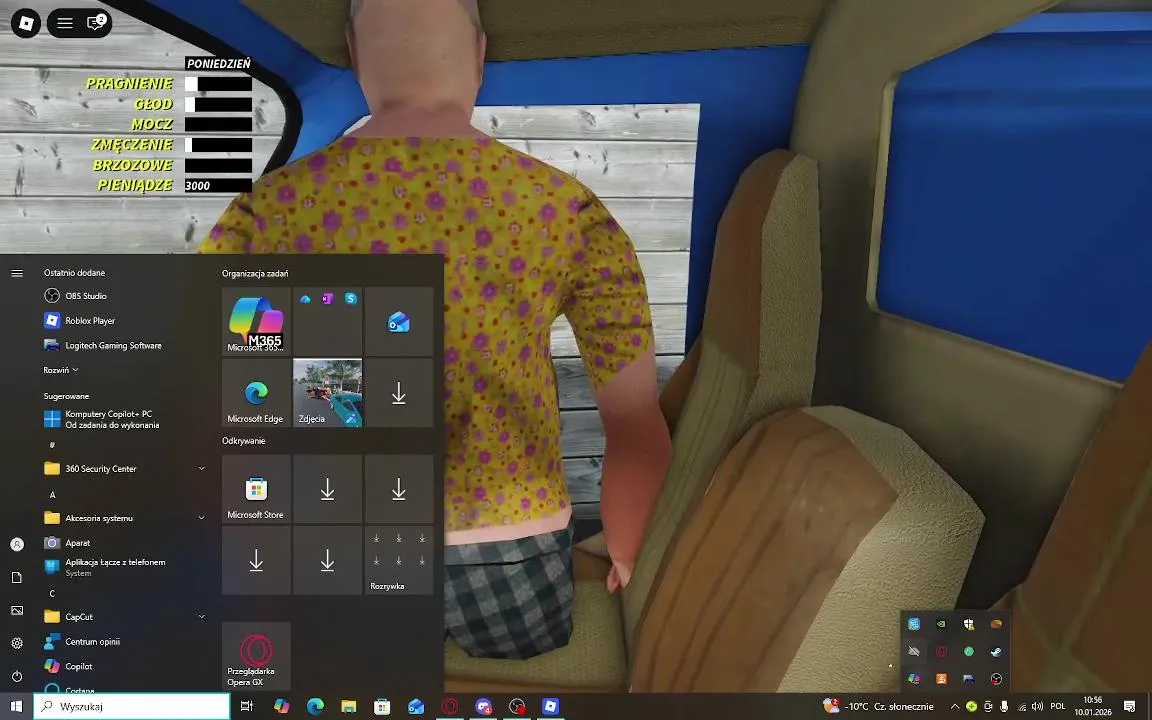The height and width of the screenshot is (720, 1152).
Task: Open Steam icon in tray overflow
Action: (x=996, y=652)
